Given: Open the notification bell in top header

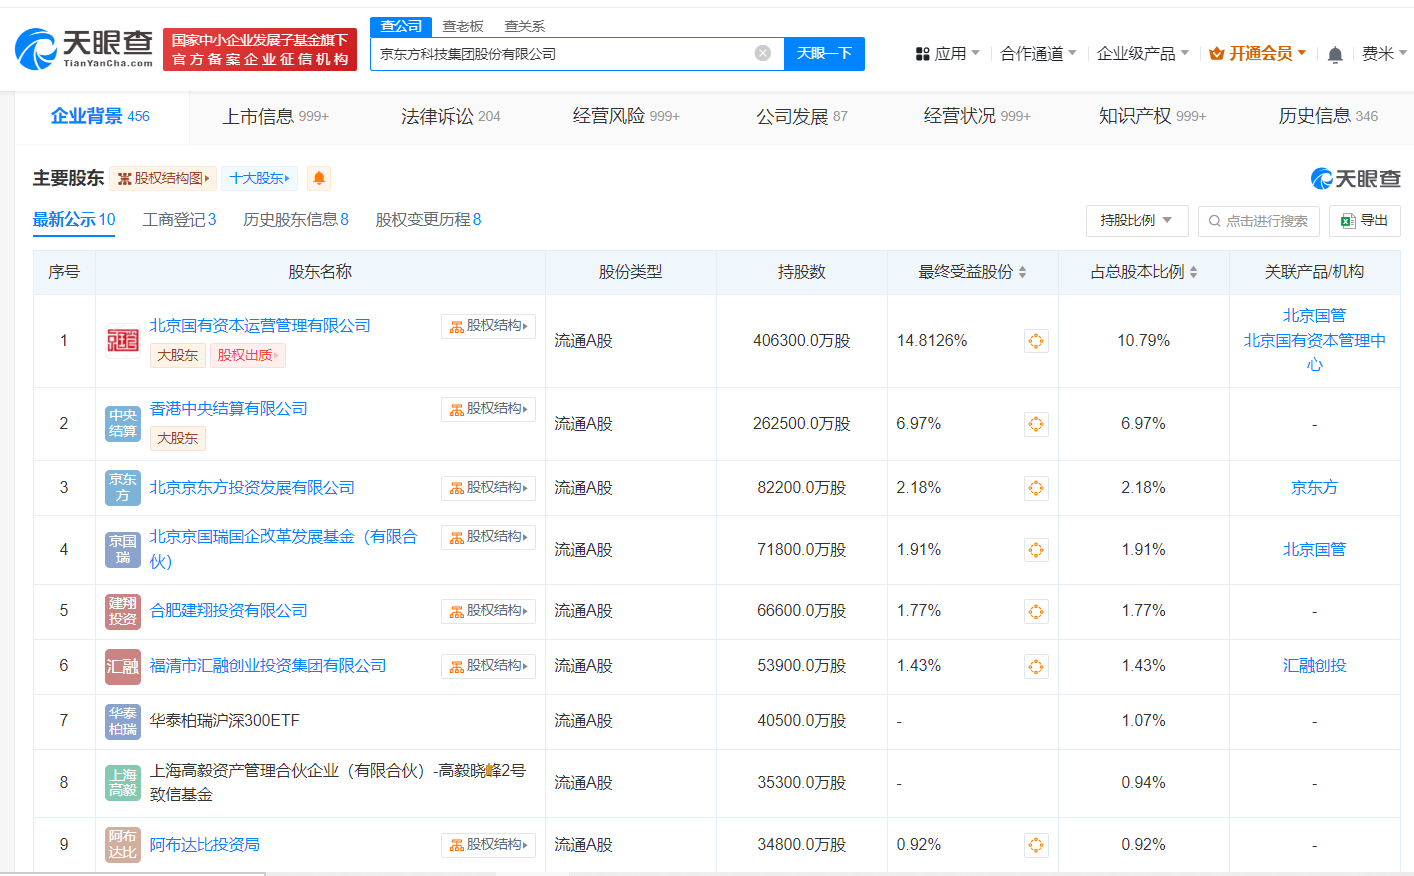Looking at the screenshot, I should (1334, 53).
